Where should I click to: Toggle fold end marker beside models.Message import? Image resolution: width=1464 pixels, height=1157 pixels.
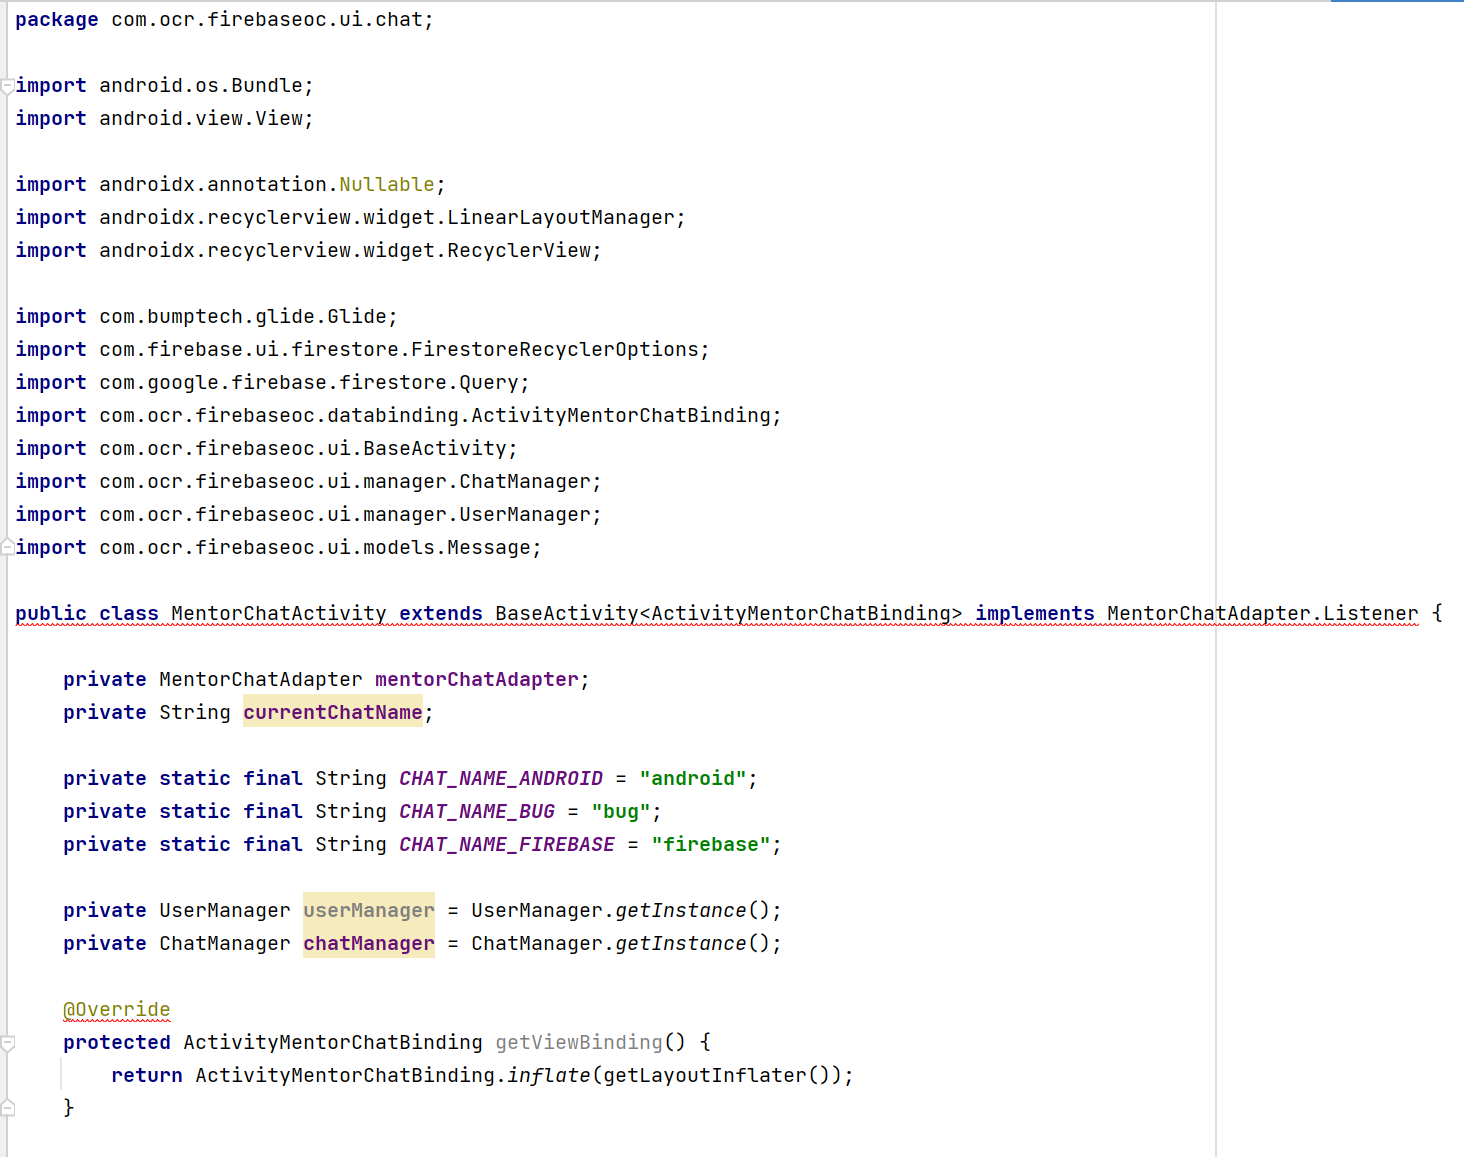(x=7, y=547)
